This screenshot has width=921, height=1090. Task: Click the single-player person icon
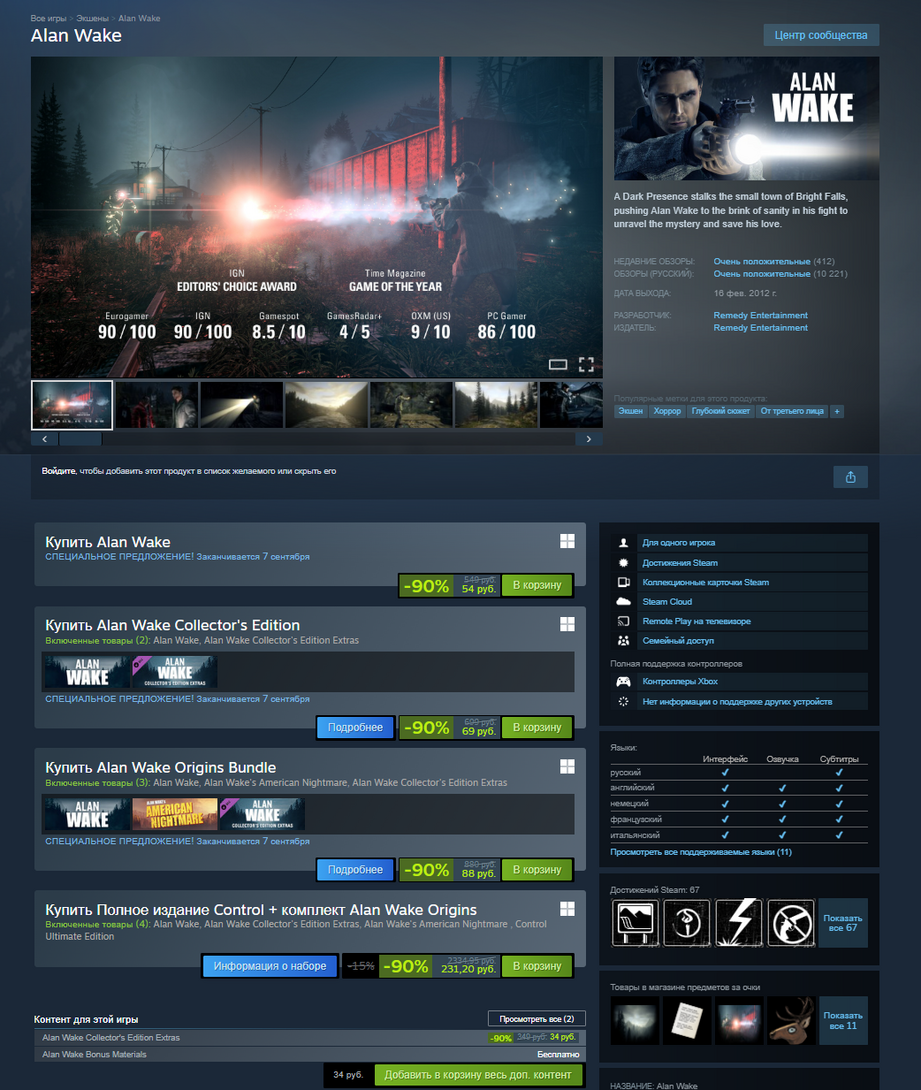pyautogui.click(x=623, y=543)
